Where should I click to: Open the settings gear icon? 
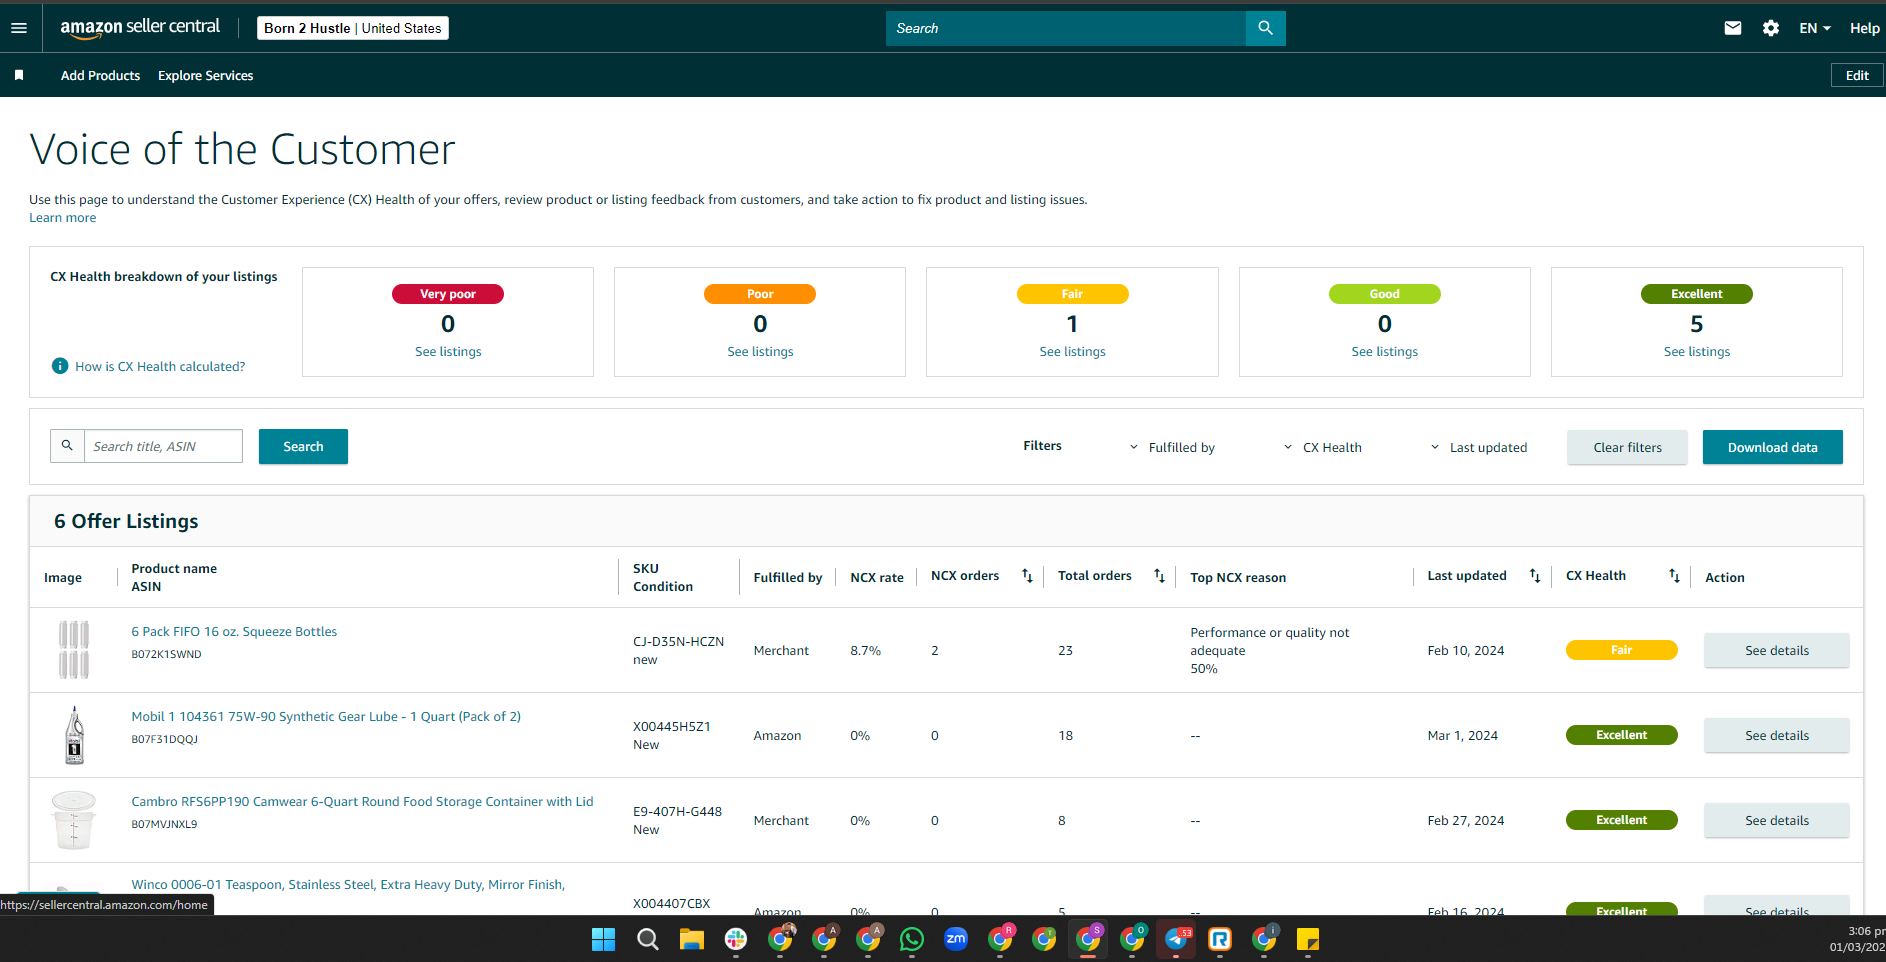click(1771, 28)
